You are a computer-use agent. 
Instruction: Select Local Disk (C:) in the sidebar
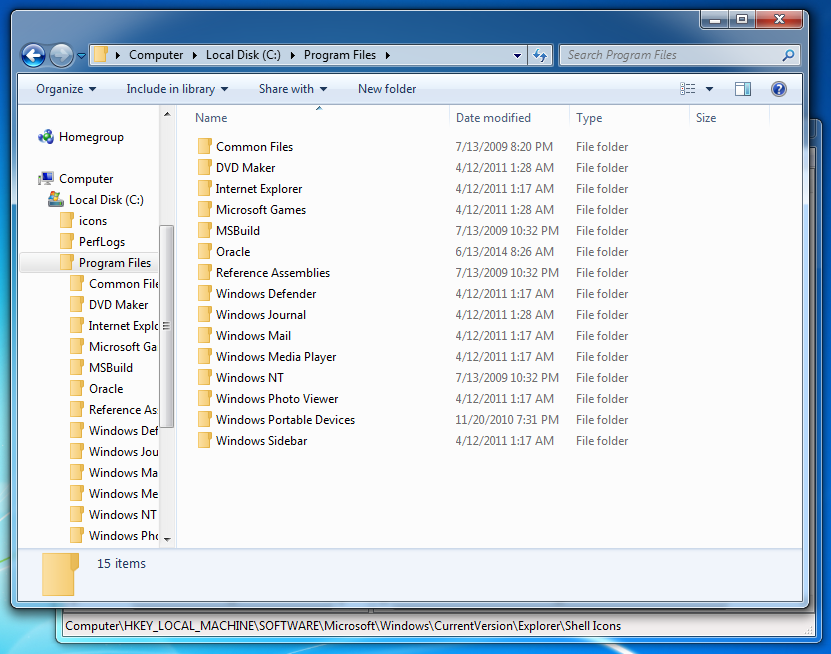[x=106, y=199]
